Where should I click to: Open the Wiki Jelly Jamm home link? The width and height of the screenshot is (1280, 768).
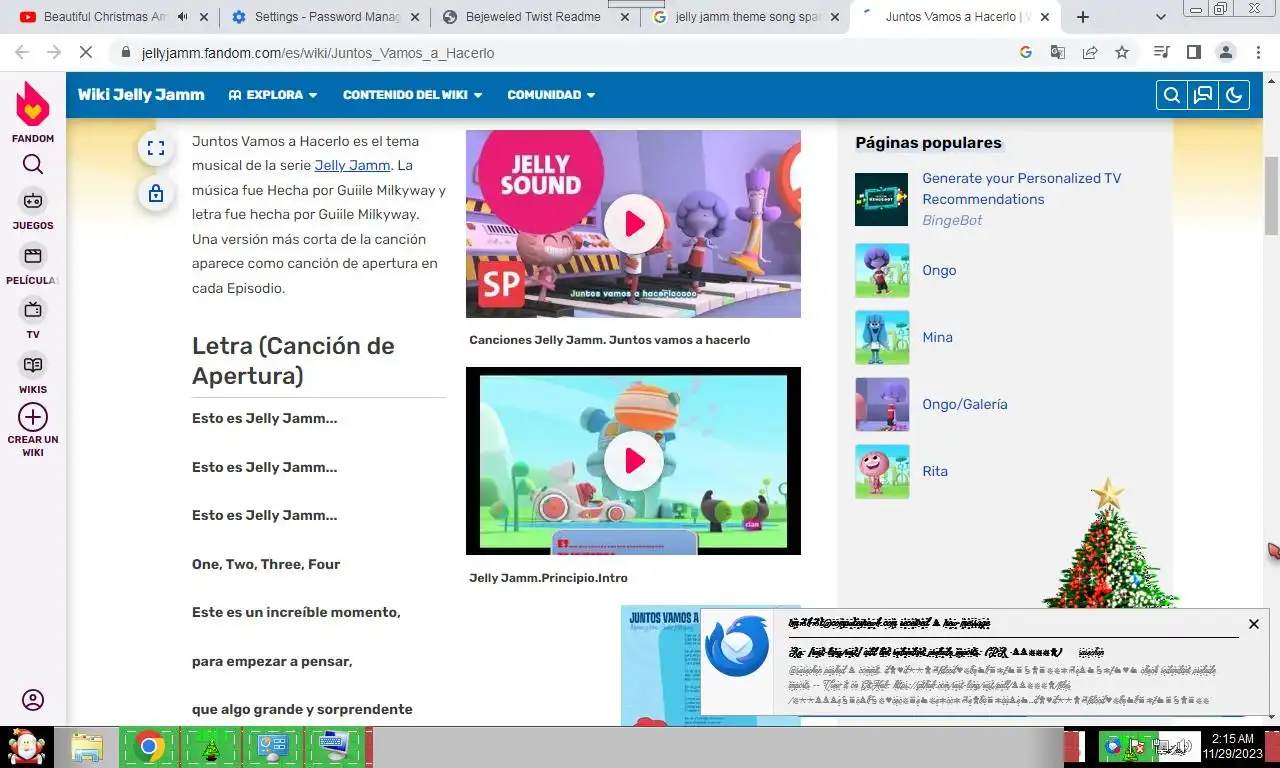pos(141,95)
